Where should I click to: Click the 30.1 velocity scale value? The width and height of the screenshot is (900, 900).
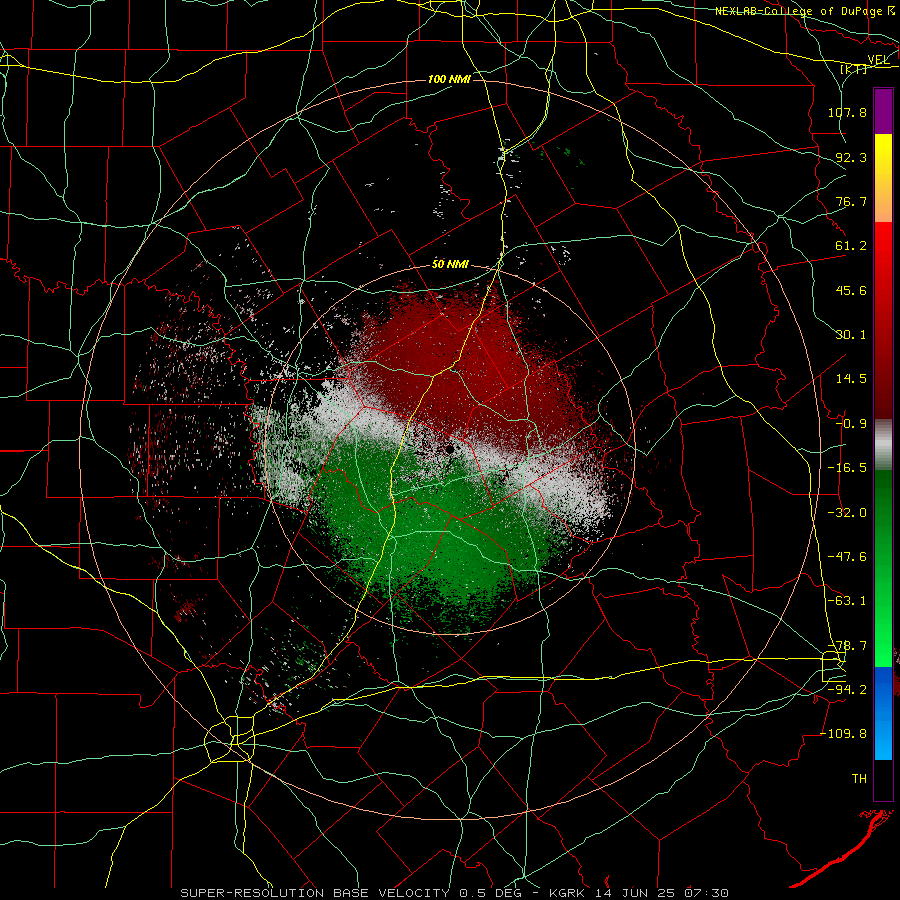(x=851, y=335)
